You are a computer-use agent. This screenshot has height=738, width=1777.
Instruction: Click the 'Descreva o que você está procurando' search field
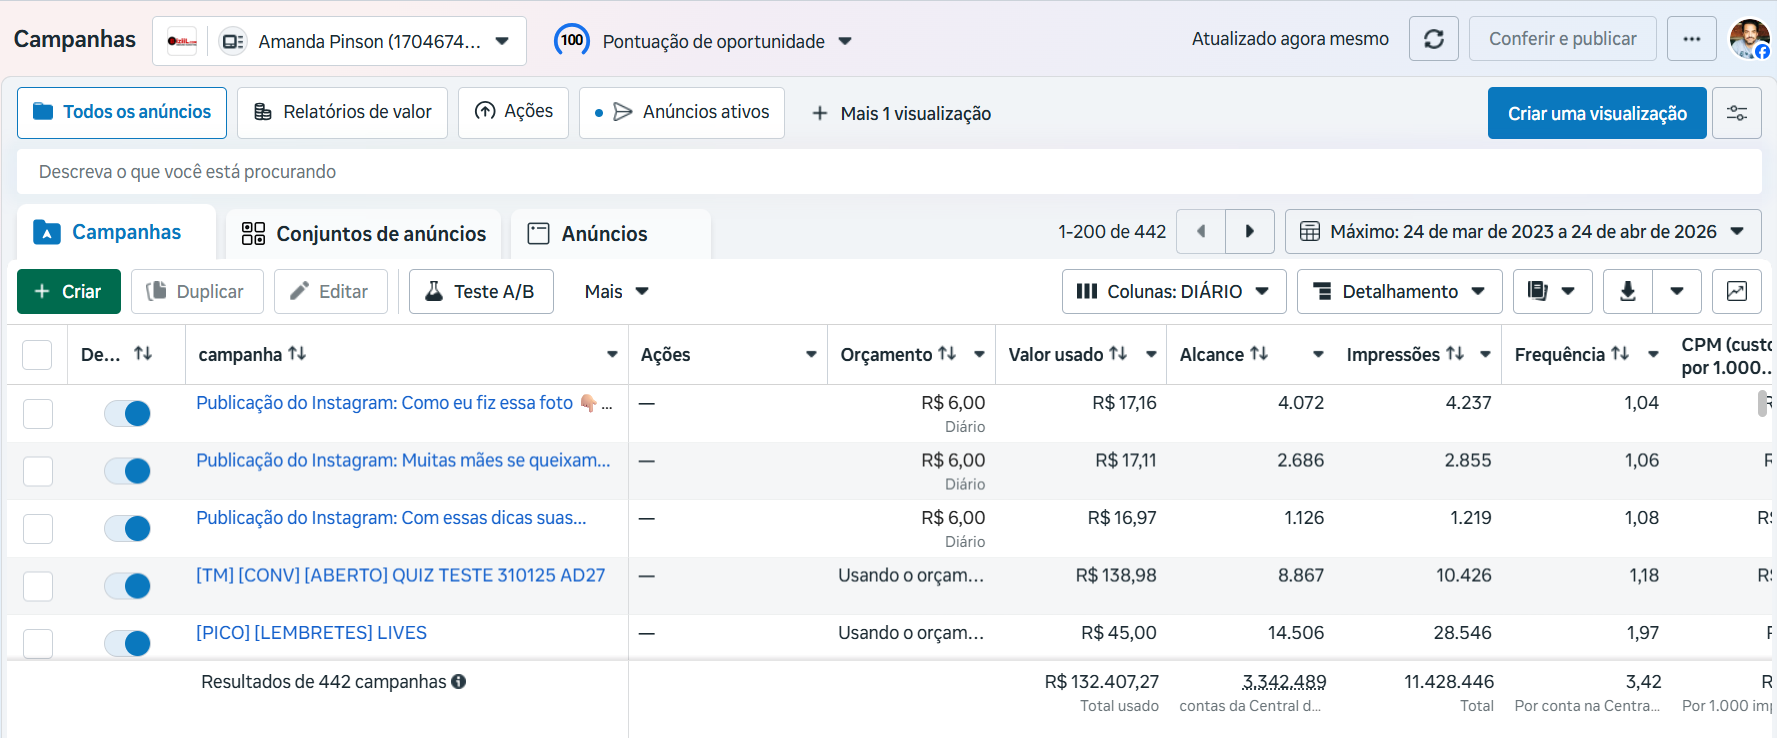point(889,172)
